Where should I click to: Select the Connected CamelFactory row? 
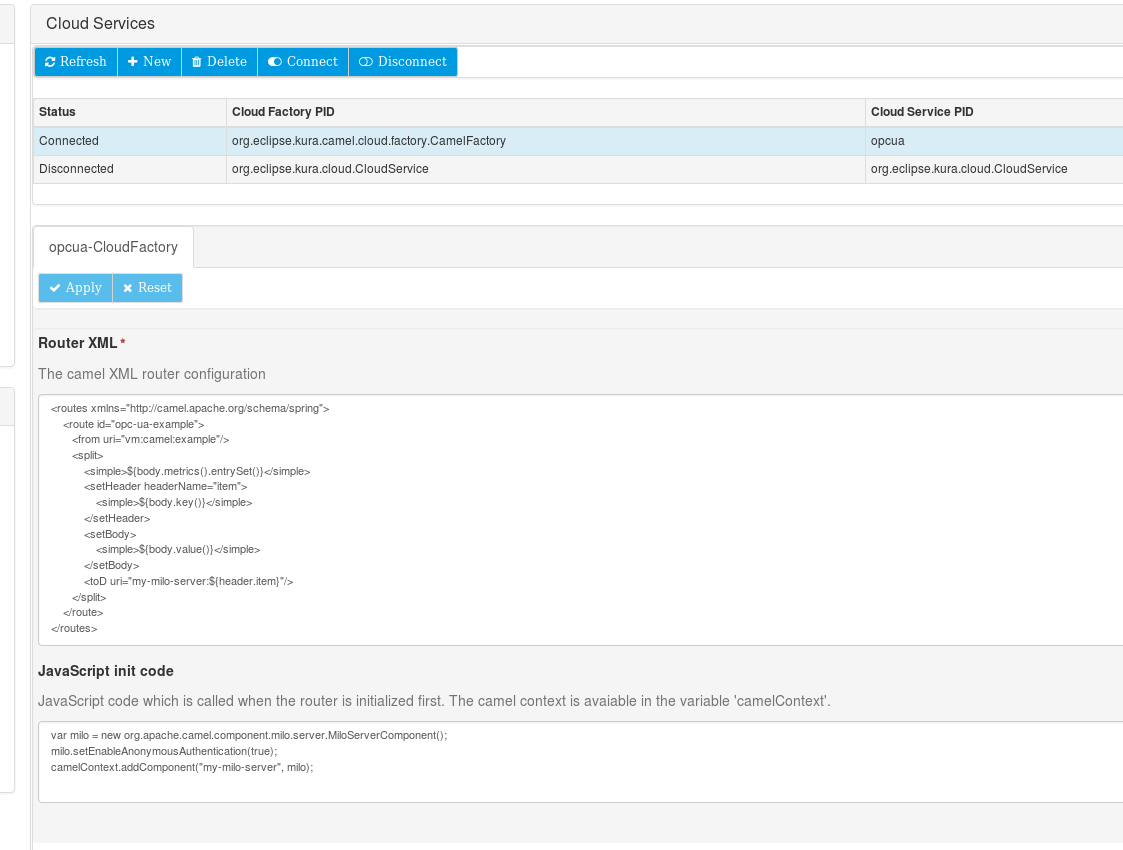click(368, 141)
